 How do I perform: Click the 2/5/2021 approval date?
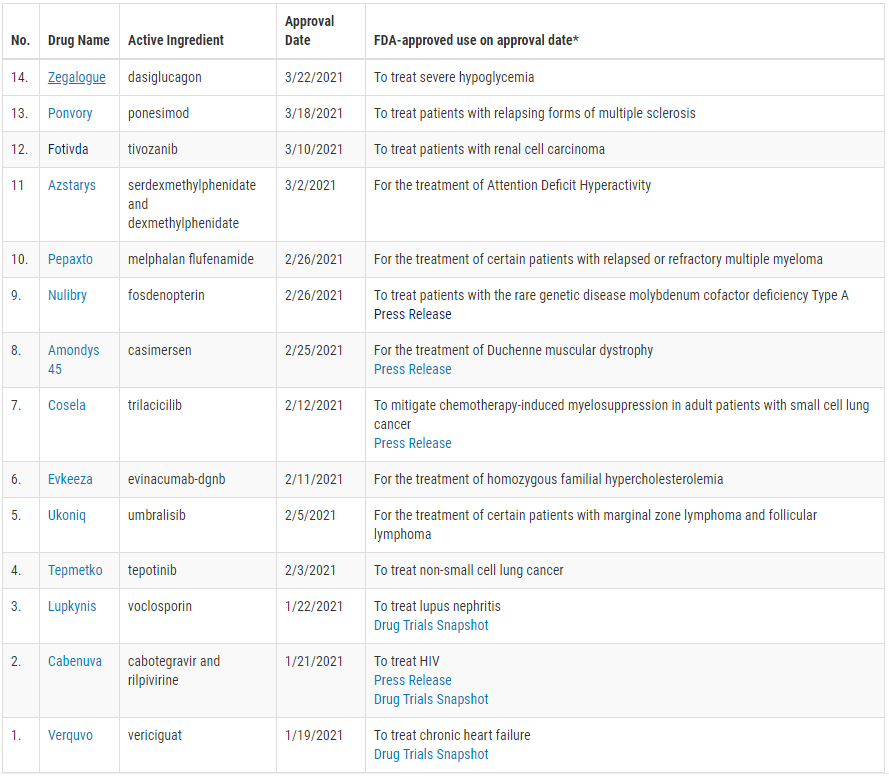click(x=310, y=515)
